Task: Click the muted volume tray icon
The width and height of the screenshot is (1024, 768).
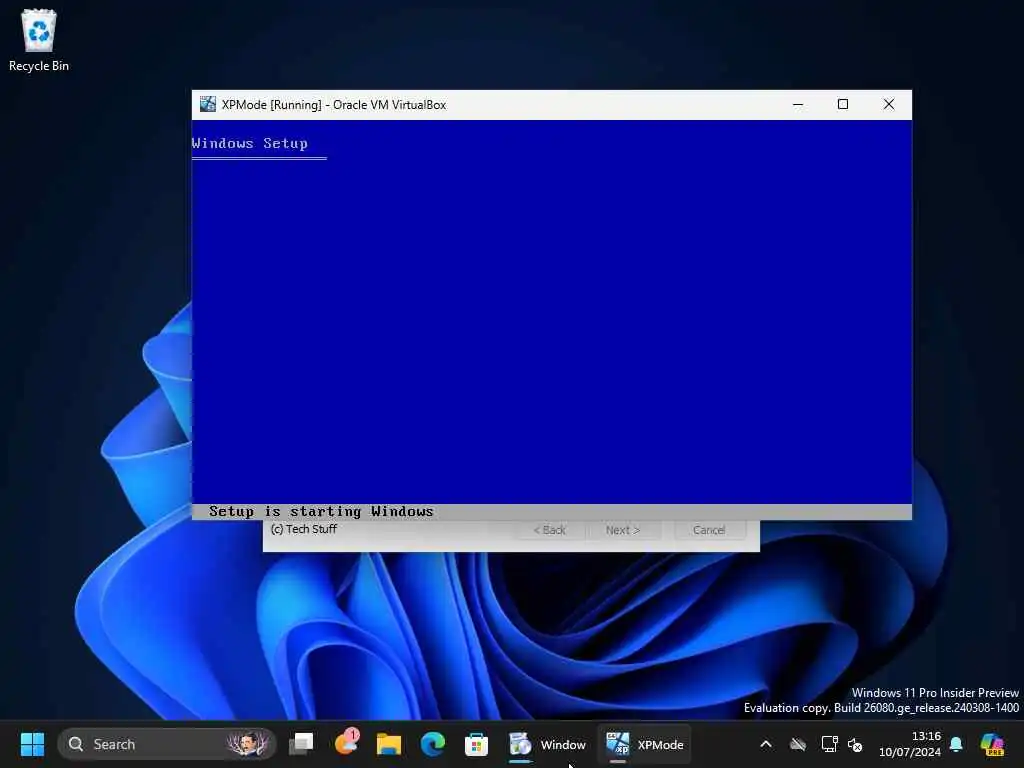Action: 855,744
